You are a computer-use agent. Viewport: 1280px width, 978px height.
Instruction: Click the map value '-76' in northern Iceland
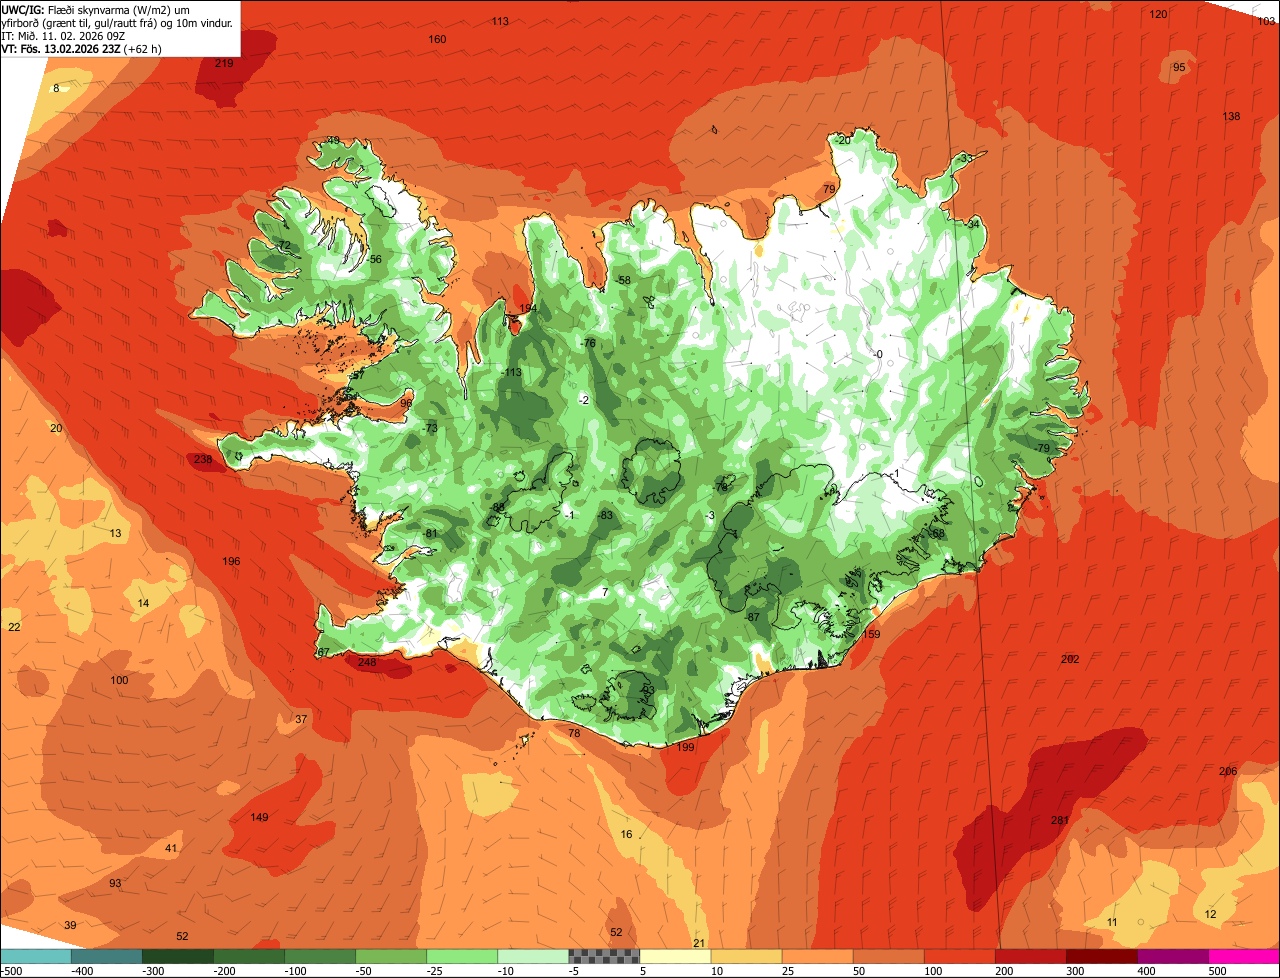click(588, 343)
